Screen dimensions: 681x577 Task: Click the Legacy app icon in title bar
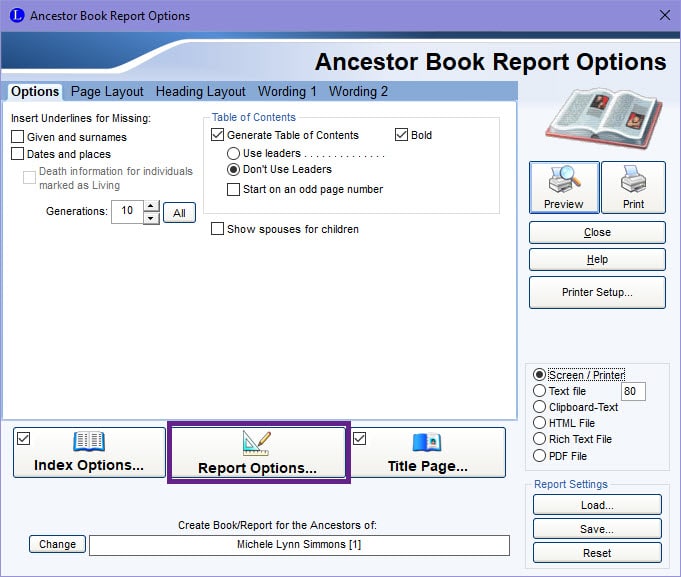[17, 15]
